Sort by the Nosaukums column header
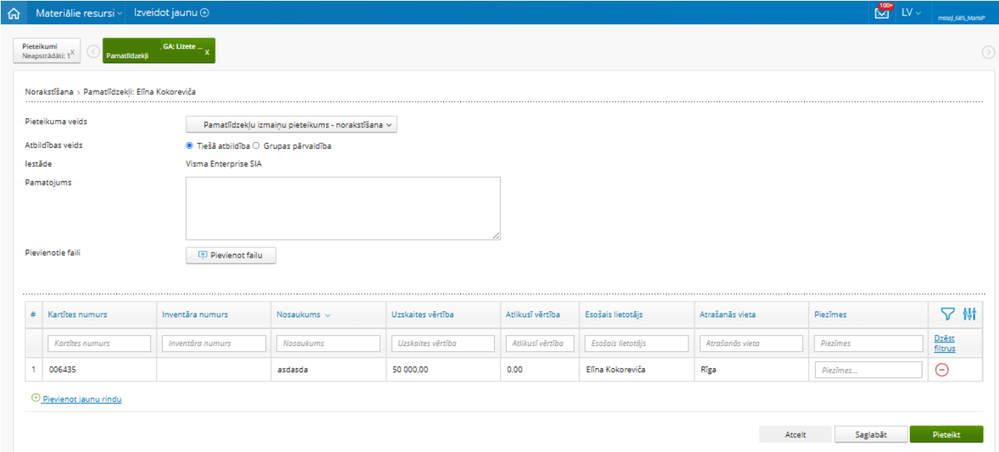 303,314
